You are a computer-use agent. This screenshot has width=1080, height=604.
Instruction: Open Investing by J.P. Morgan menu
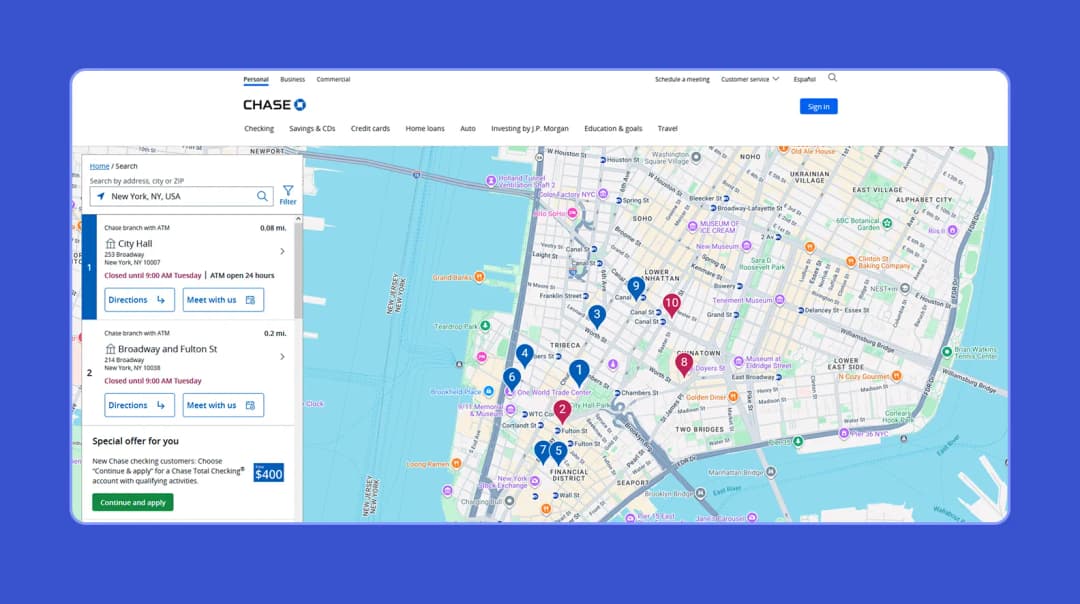point(530,129)
